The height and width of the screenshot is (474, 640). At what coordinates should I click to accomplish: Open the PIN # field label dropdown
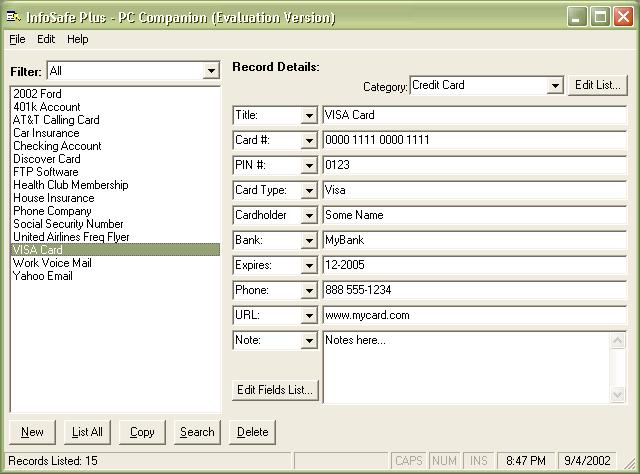click(x=309, y=165)
